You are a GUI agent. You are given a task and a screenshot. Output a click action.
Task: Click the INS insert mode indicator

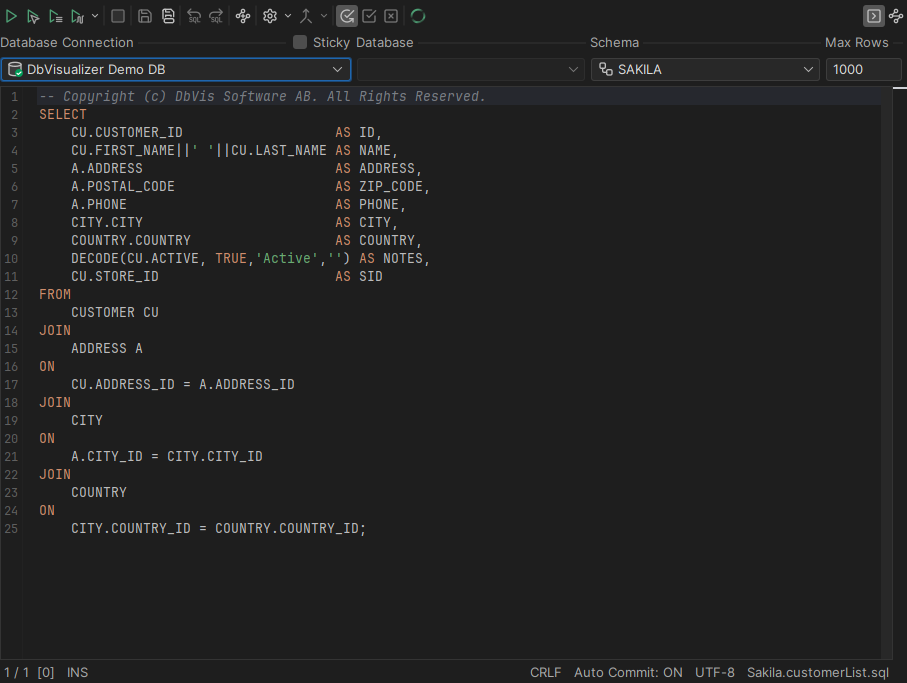click(x=78, y=673)
